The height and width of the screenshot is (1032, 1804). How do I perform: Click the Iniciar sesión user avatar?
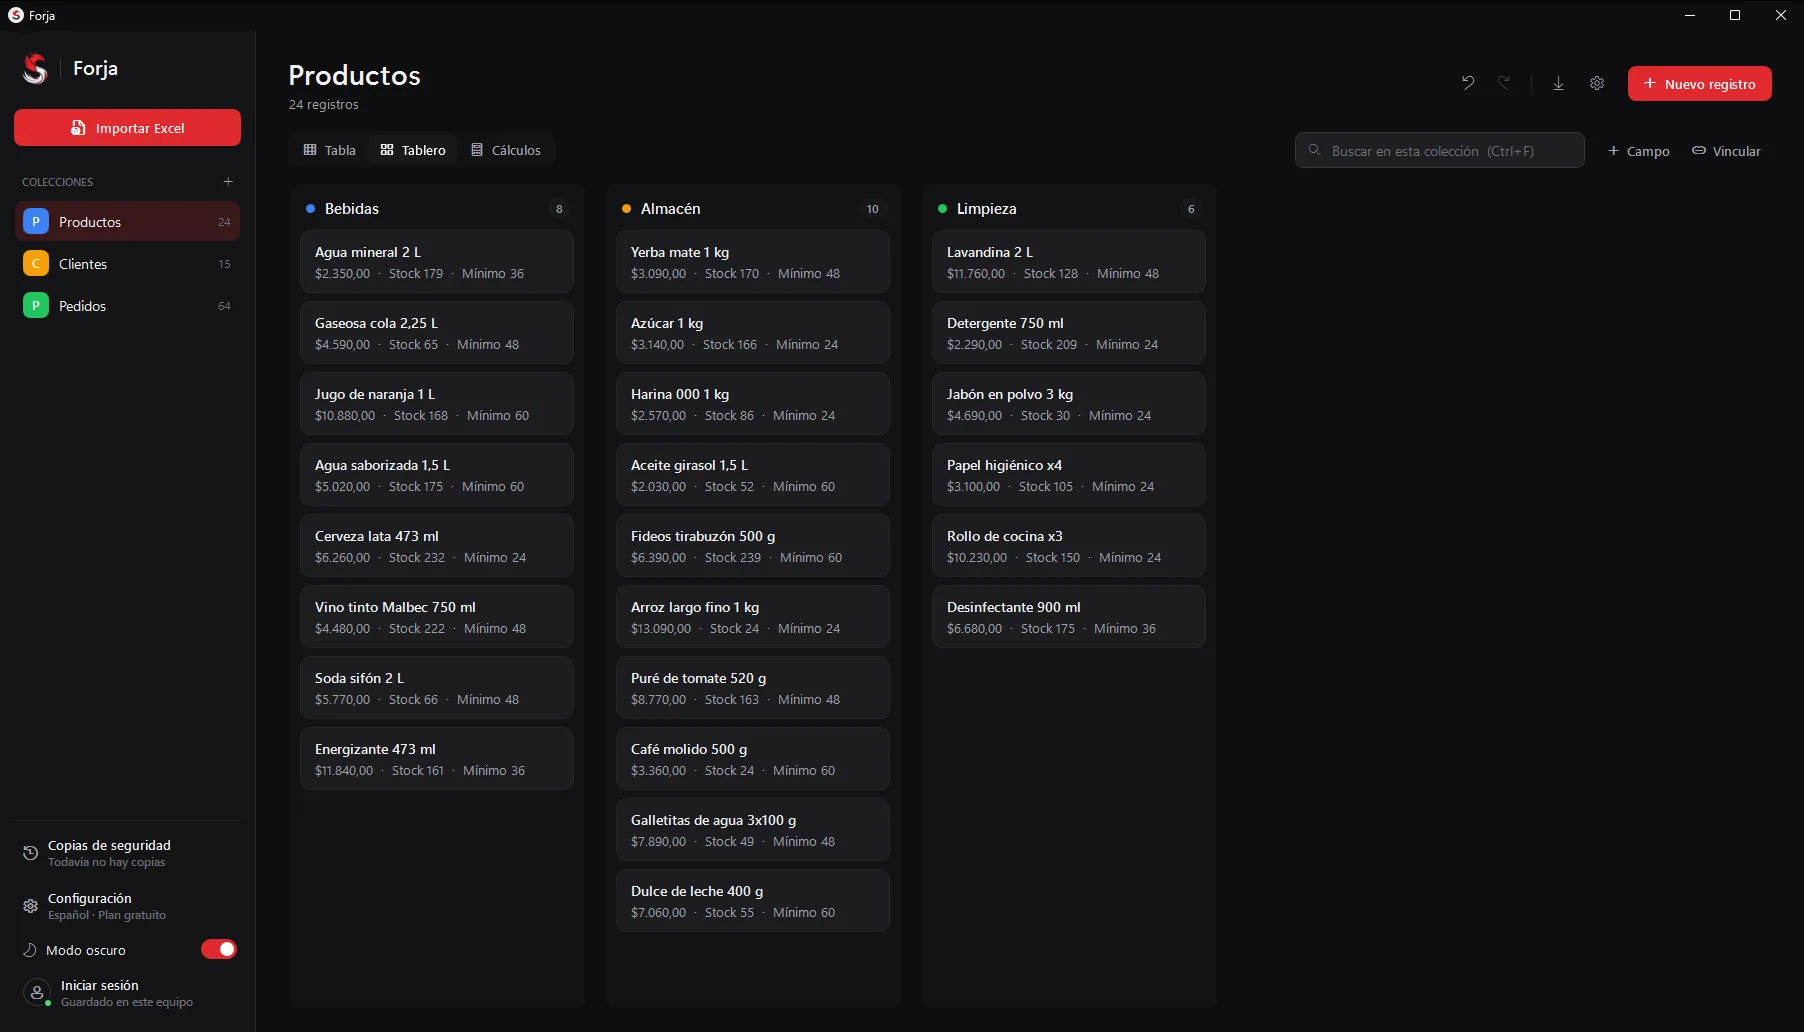(x=36, y=992)
